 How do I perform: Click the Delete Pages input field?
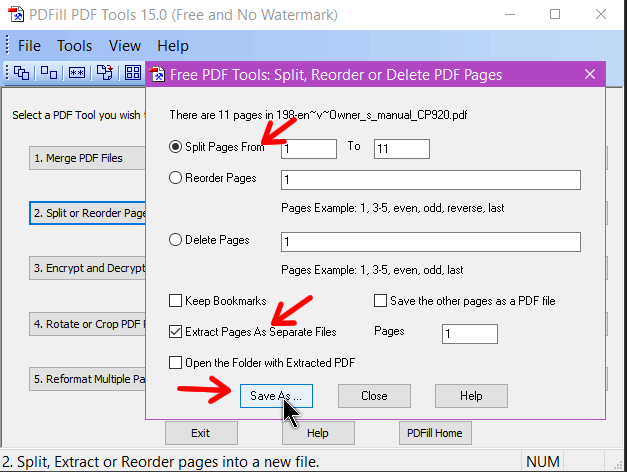click(431, 242)
